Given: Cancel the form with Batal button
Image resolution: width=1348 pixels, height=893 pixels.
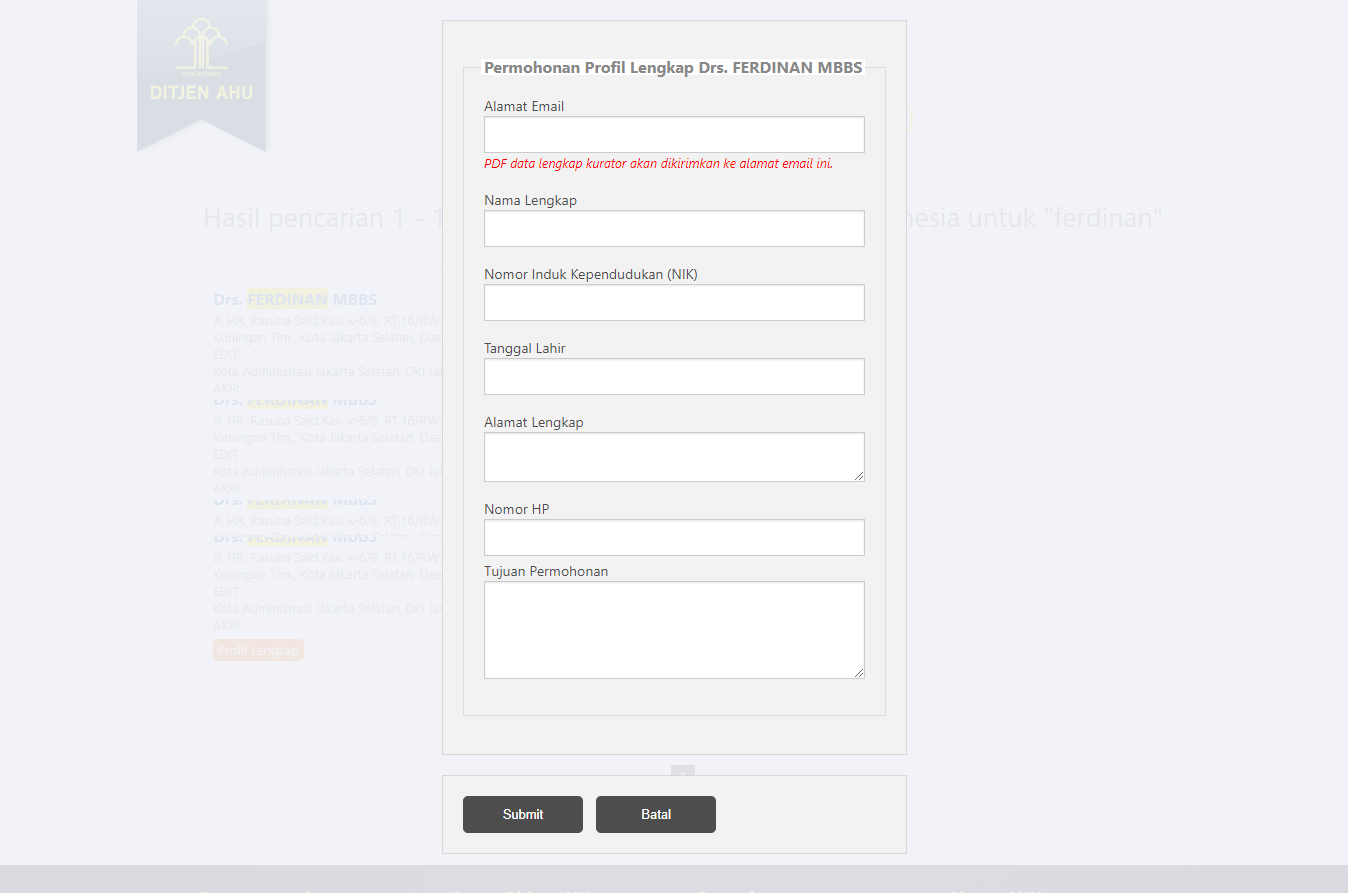Looking at the screenshot, I should coord(656,815).
